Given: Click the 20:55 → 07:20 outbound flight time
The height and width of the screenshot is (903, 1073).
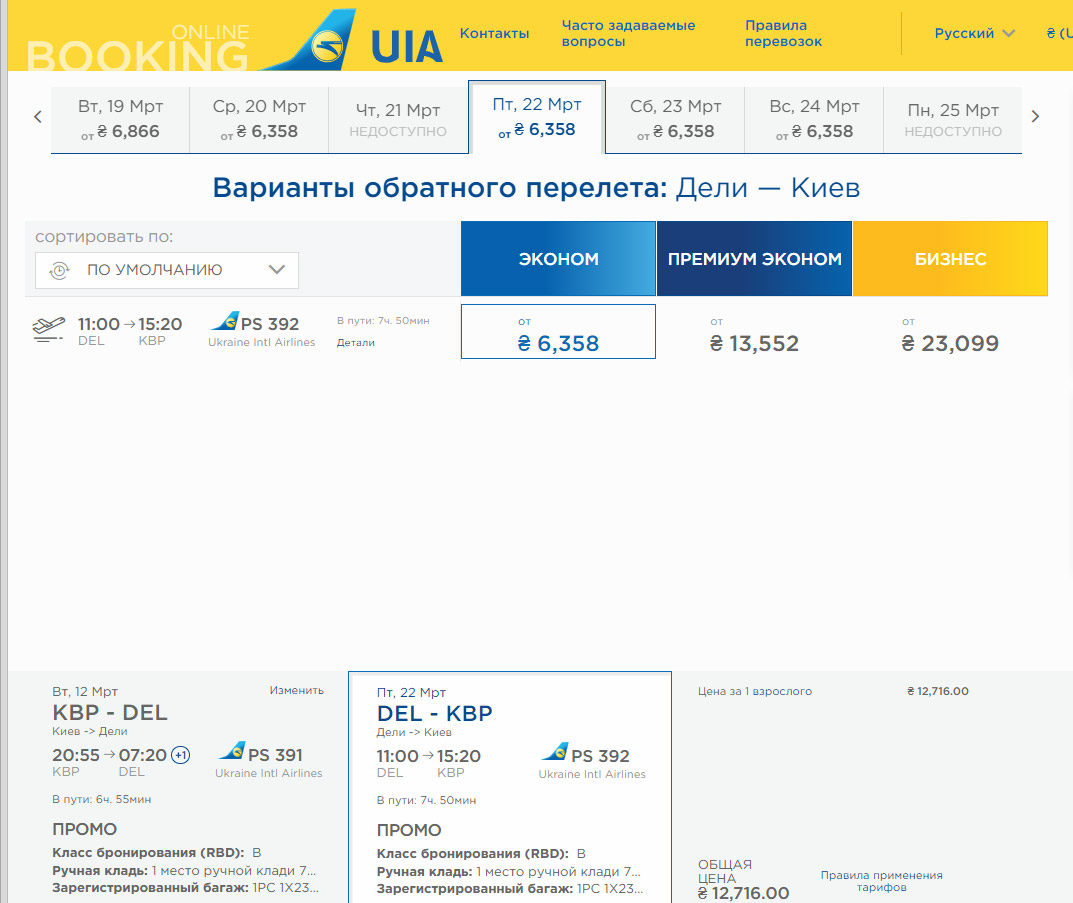Looking at the screenshot, I should point(109,755).
